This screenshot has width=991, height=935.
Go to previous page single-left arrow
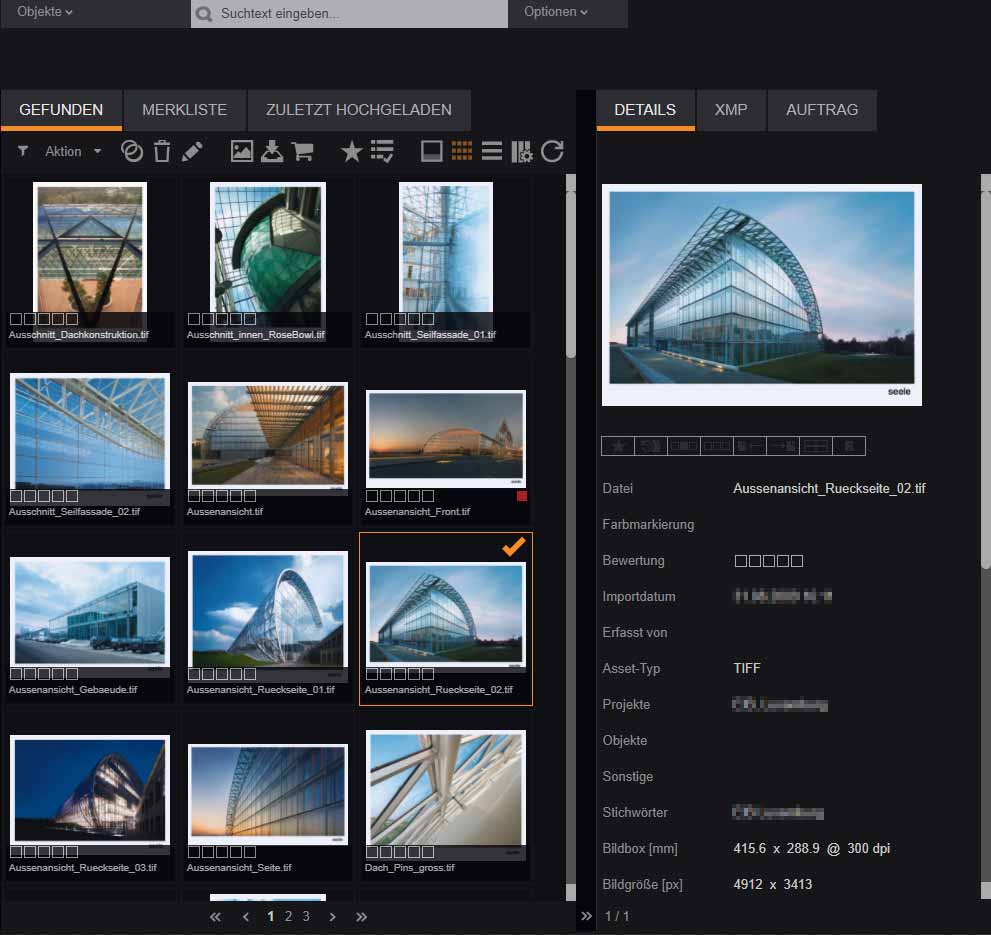click(x=246, y=917)
